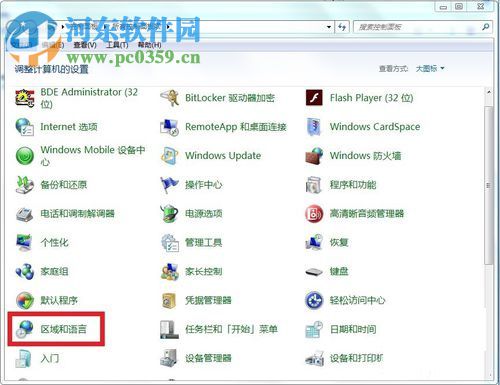Open Windows 防火墙 settings

click(353, 156)
